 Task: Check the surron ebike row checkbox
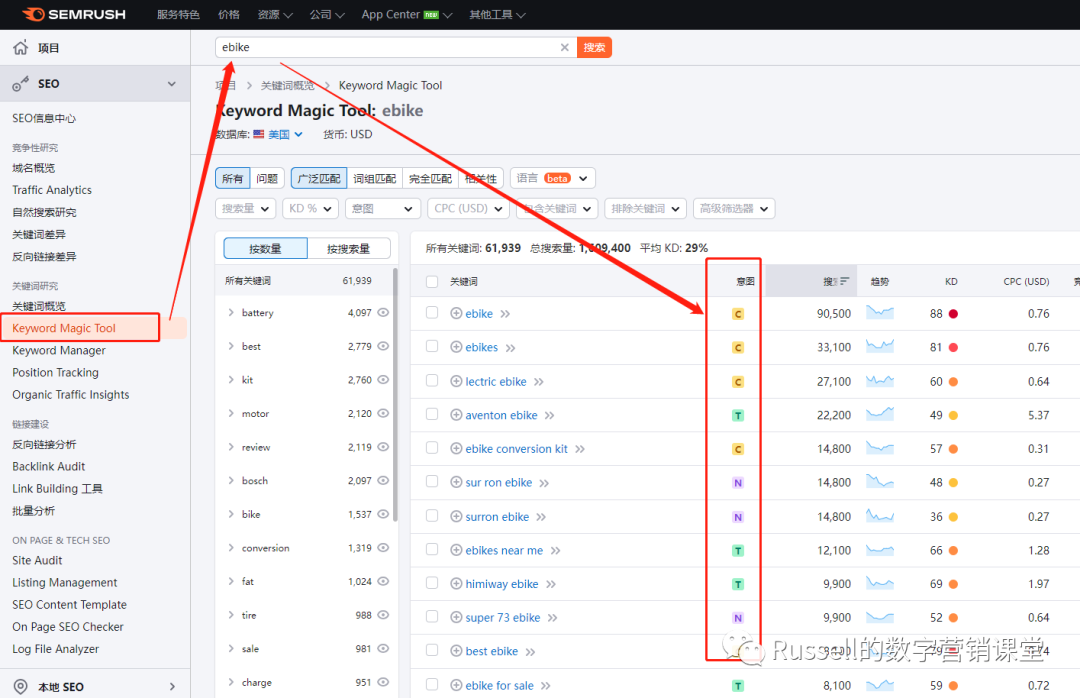[x=432, y=515]
